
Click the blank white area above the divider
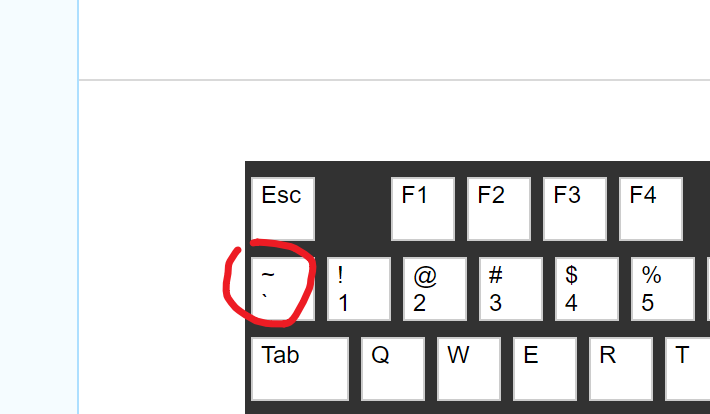[x=394, y=39]
